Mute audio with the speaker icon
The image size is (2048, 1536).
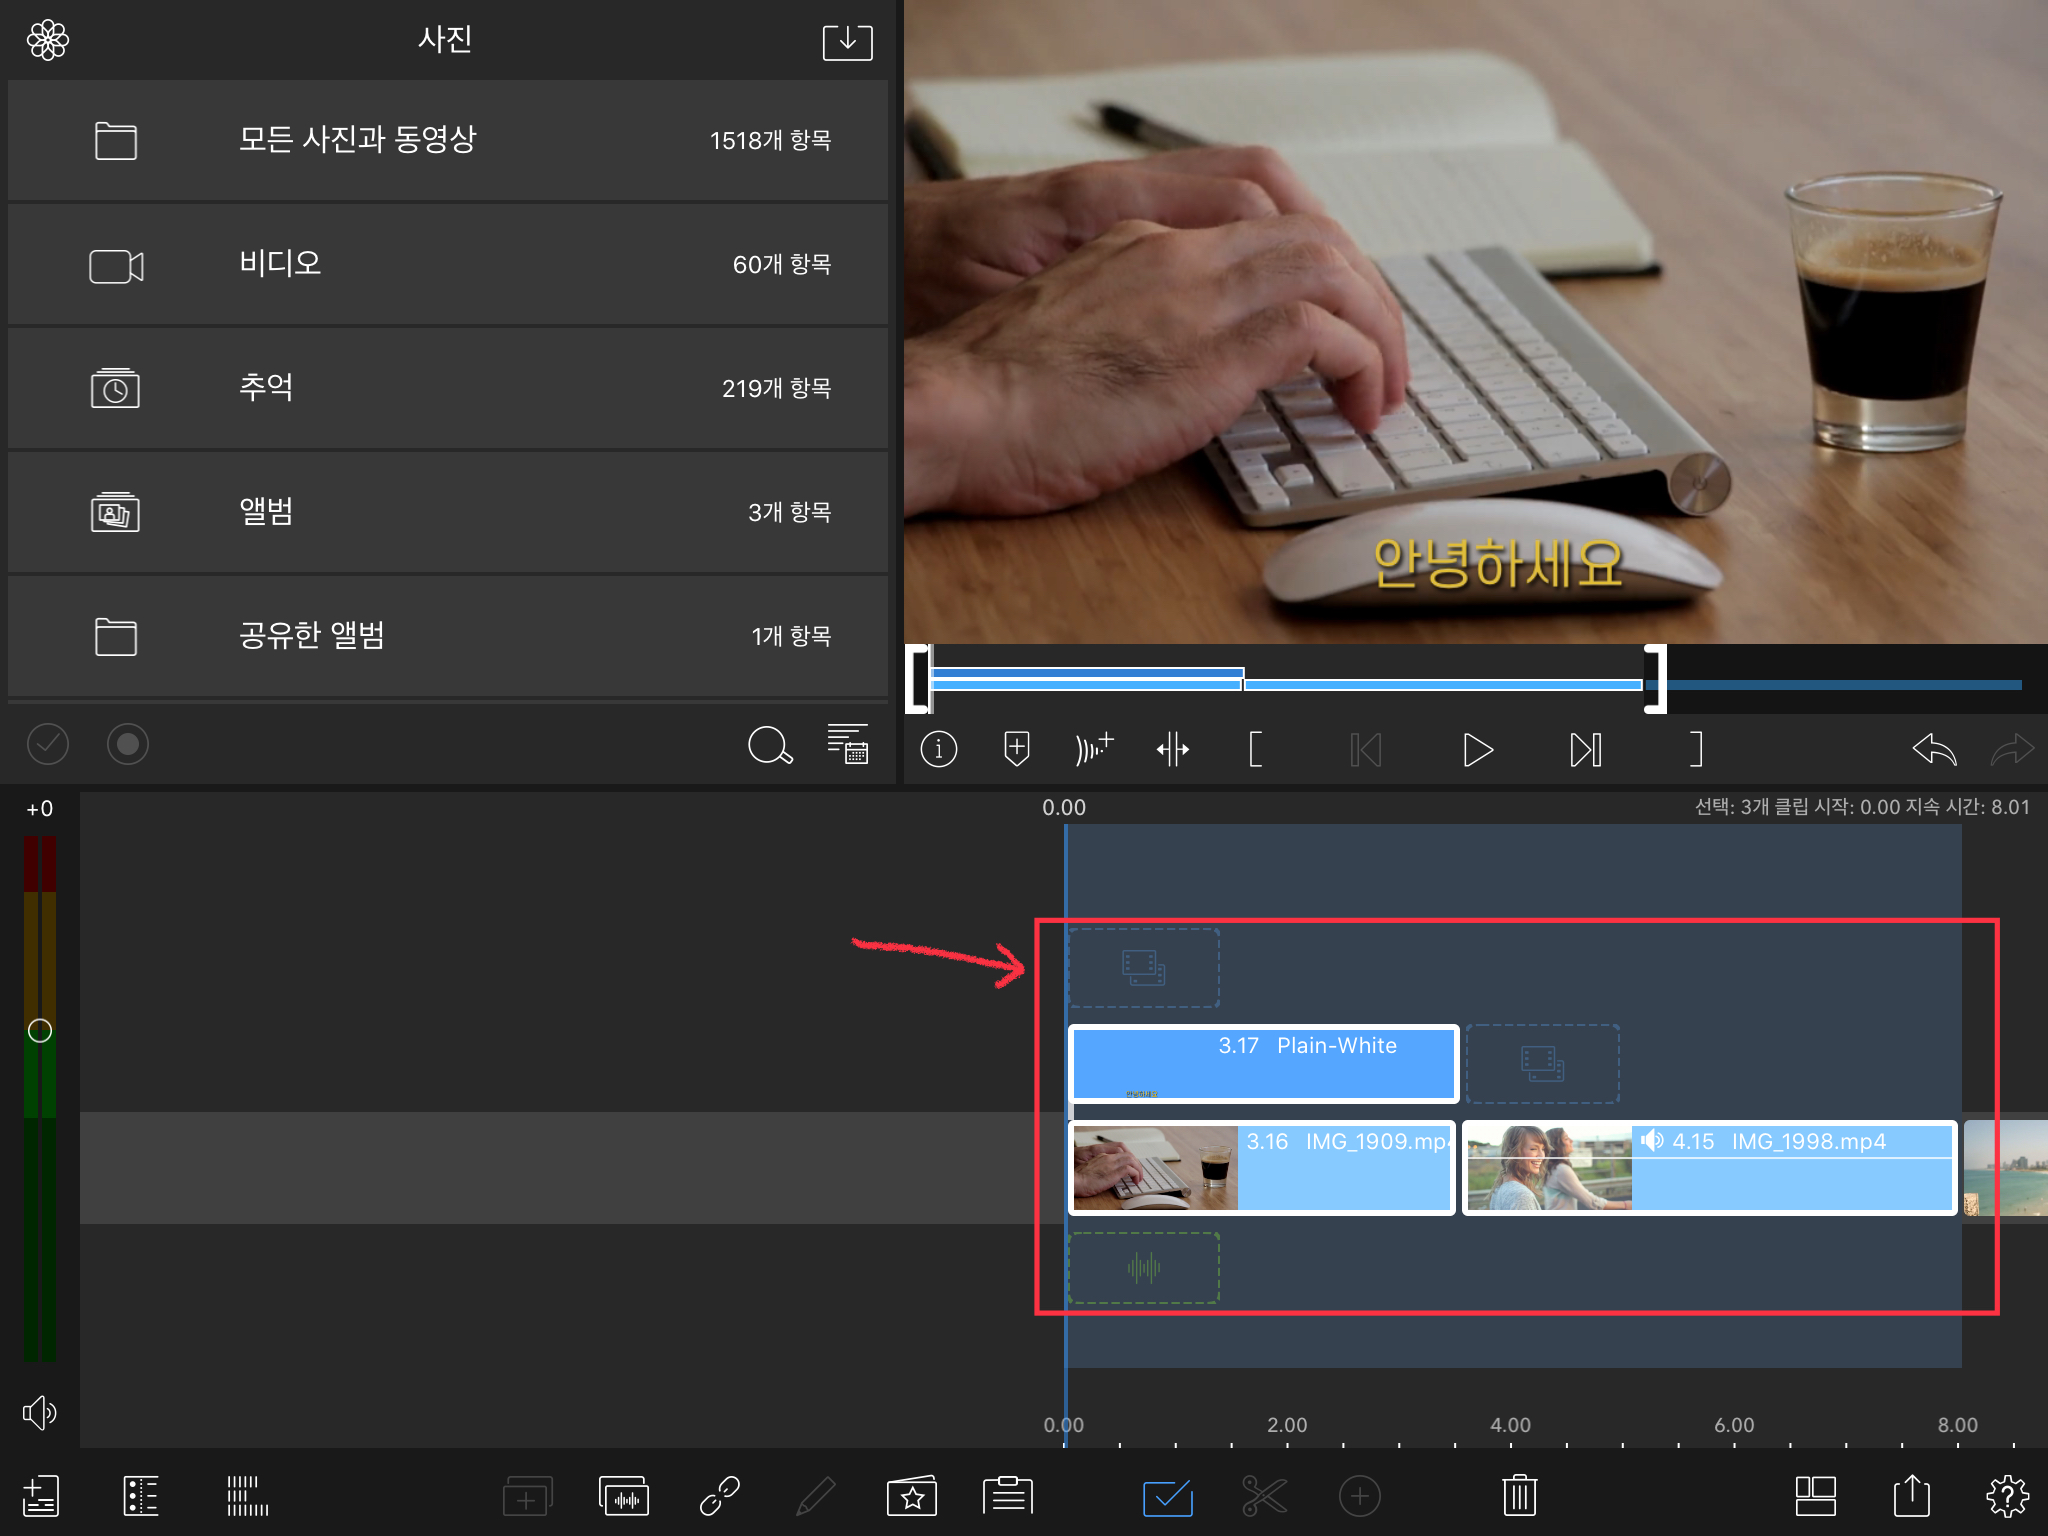[40, 1412]
